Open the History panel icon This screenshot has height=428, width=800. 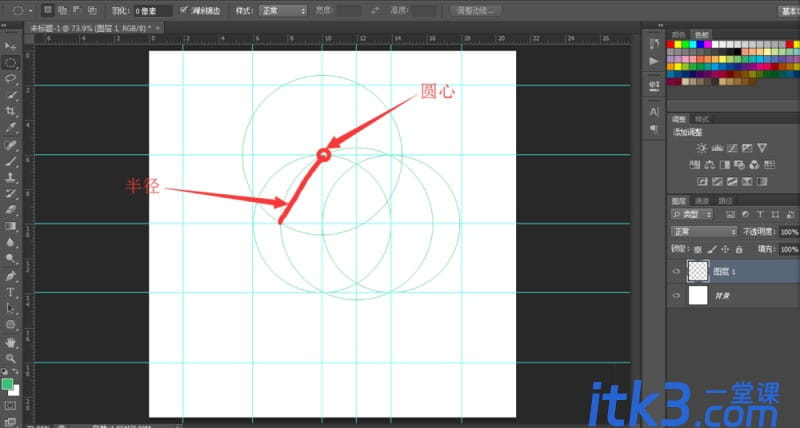pyautogui.click(x=654, y=44)
